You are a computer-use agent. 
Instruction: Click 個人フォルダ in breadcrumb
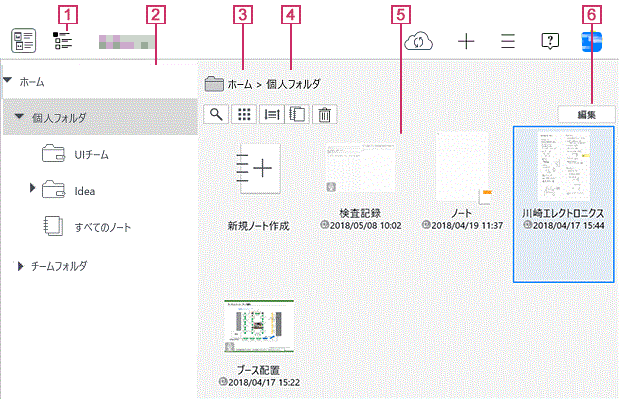click(293, 84)
